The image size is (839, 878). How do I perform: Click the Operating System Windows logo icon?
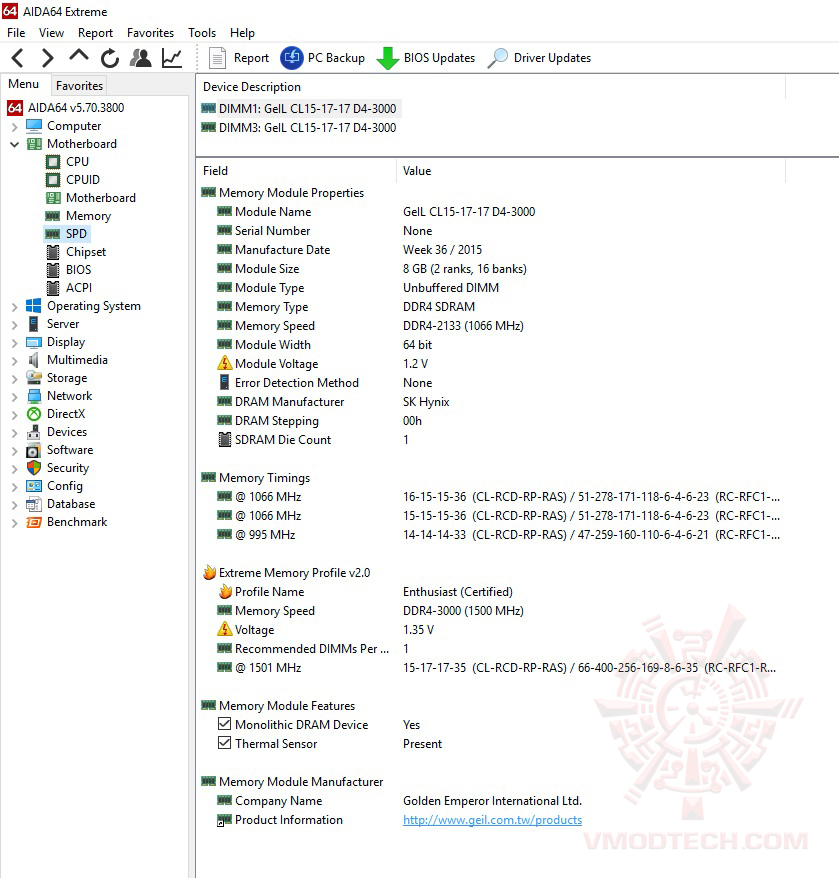point(34,306)
